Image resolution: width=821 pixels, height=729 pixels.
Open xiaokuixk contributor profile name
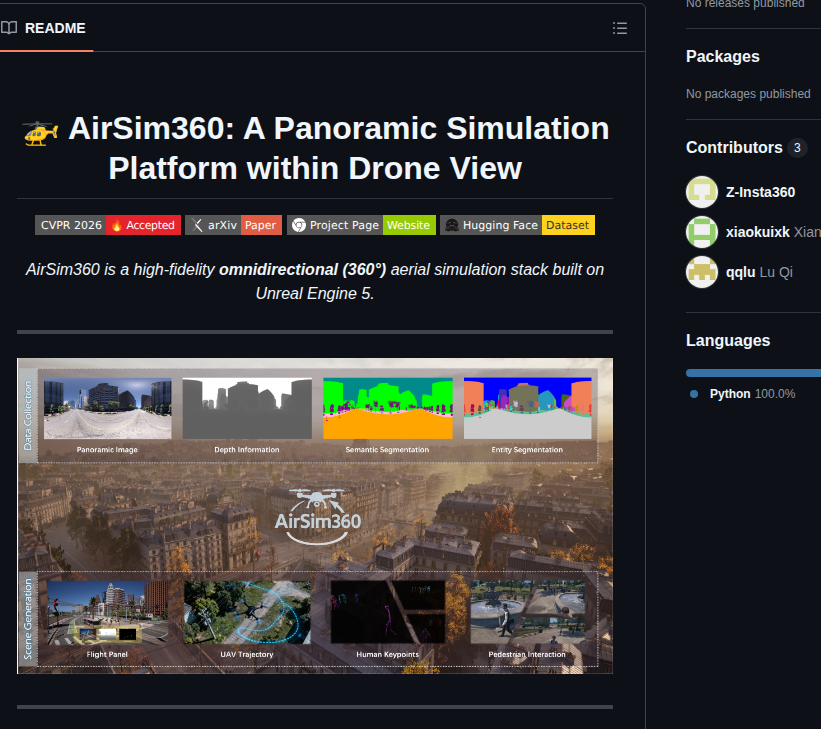coord(758,232)
